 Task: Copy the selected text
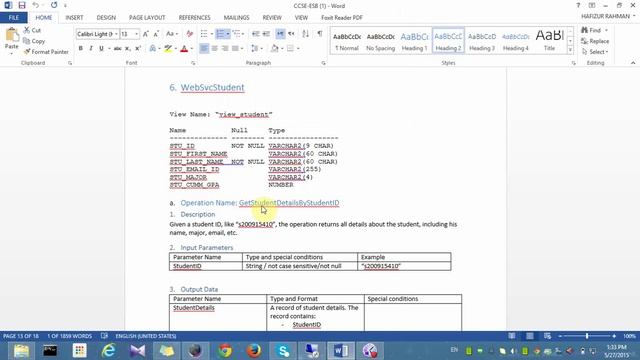[34, 41]
